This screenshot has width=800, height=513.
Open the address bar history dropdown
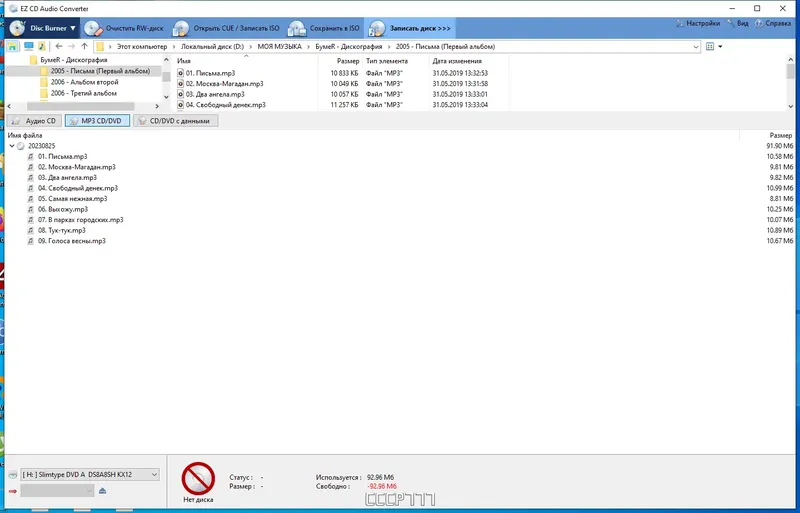pos(696,46)
